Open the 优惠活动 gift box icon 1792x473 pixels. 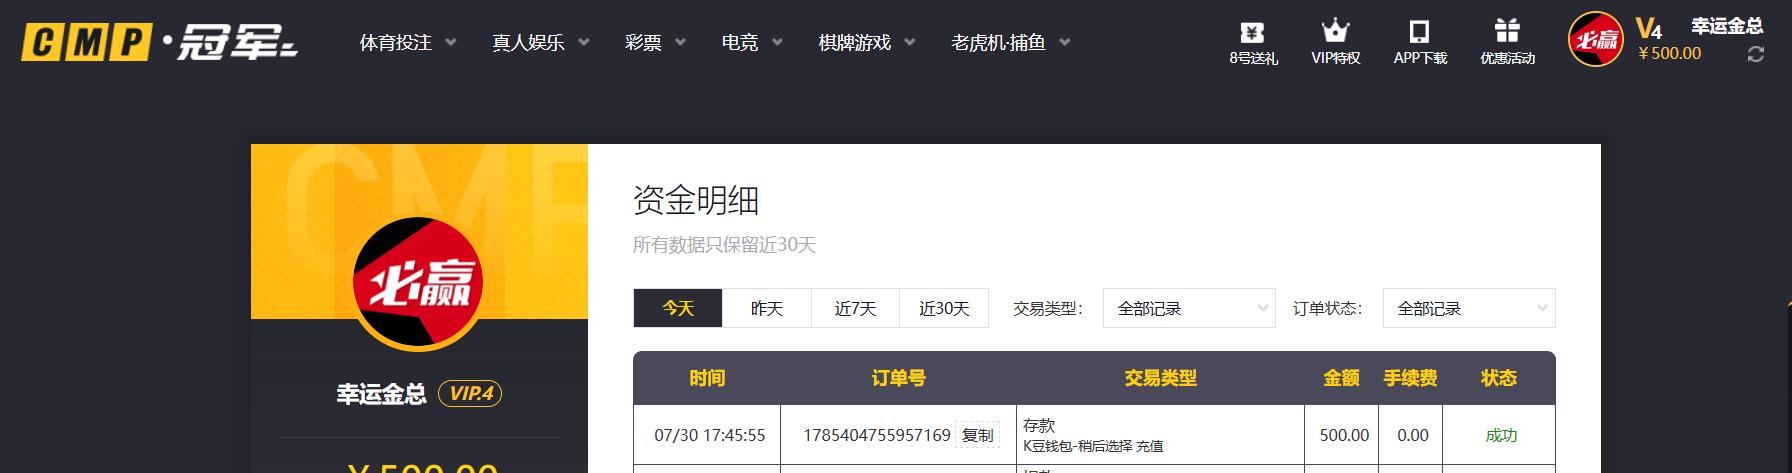click(1507, 31)
